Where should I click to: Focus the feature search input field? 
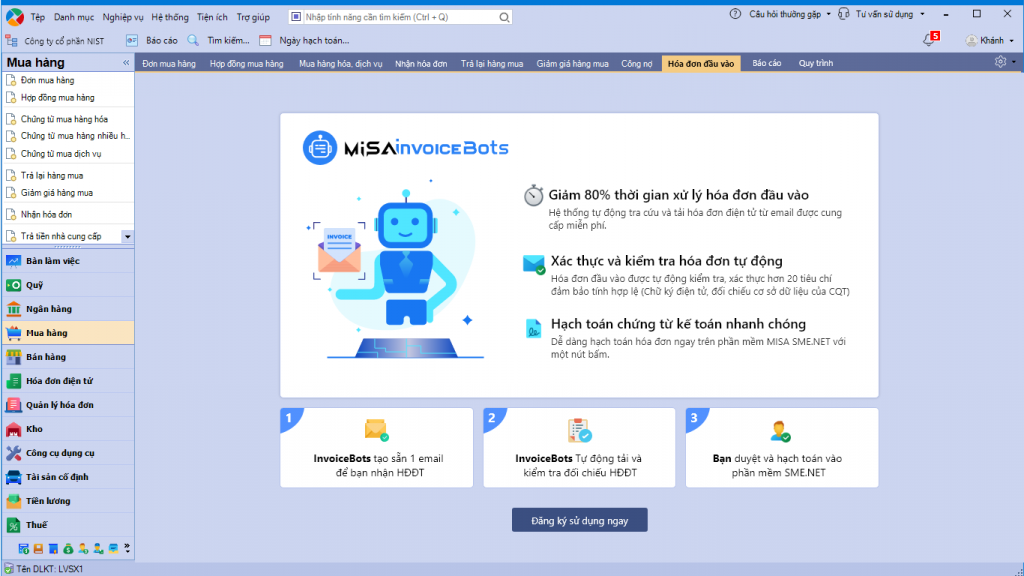tap(400, 17)
